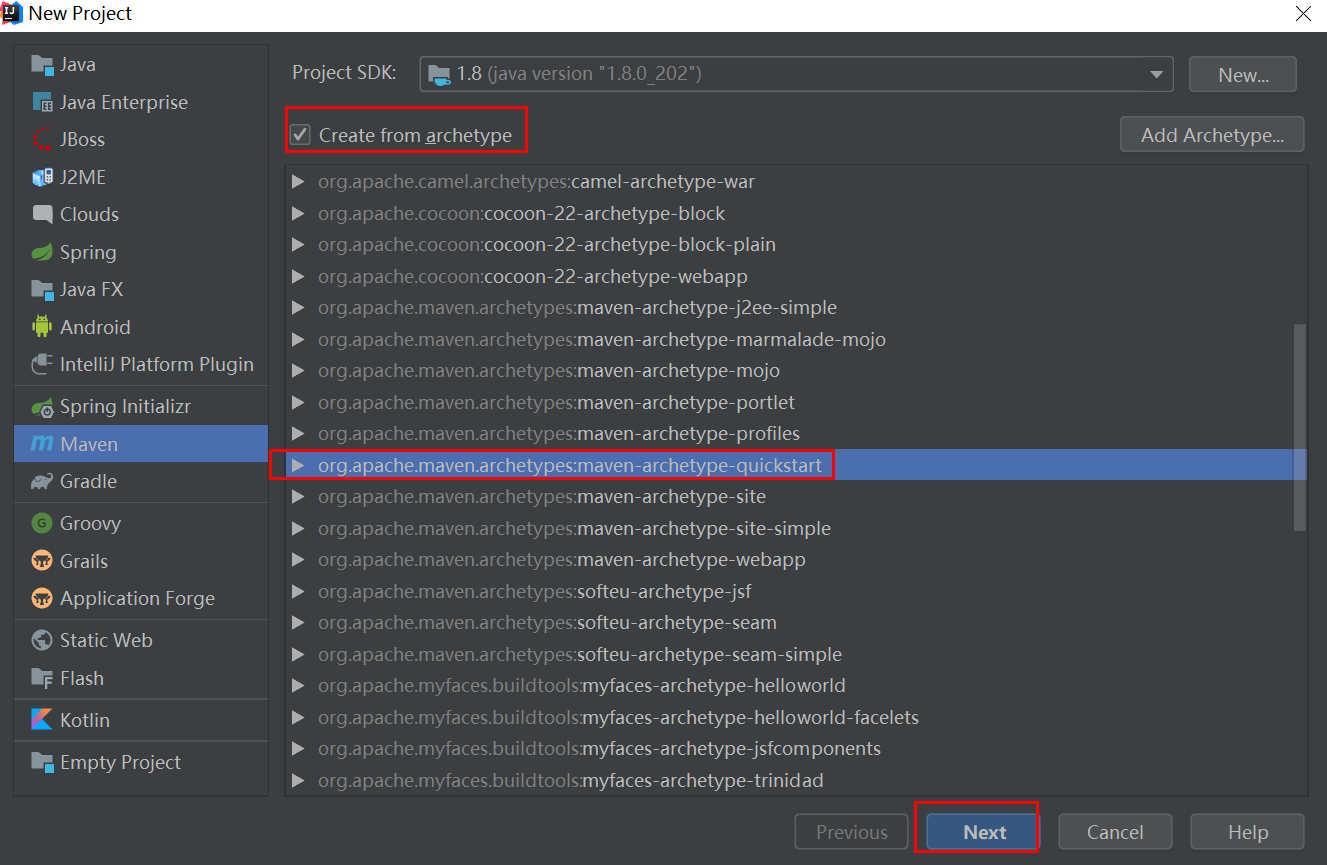Click the Android robot icon
Viewport: 1327px width, 865px height.
(x=42, y=327)
